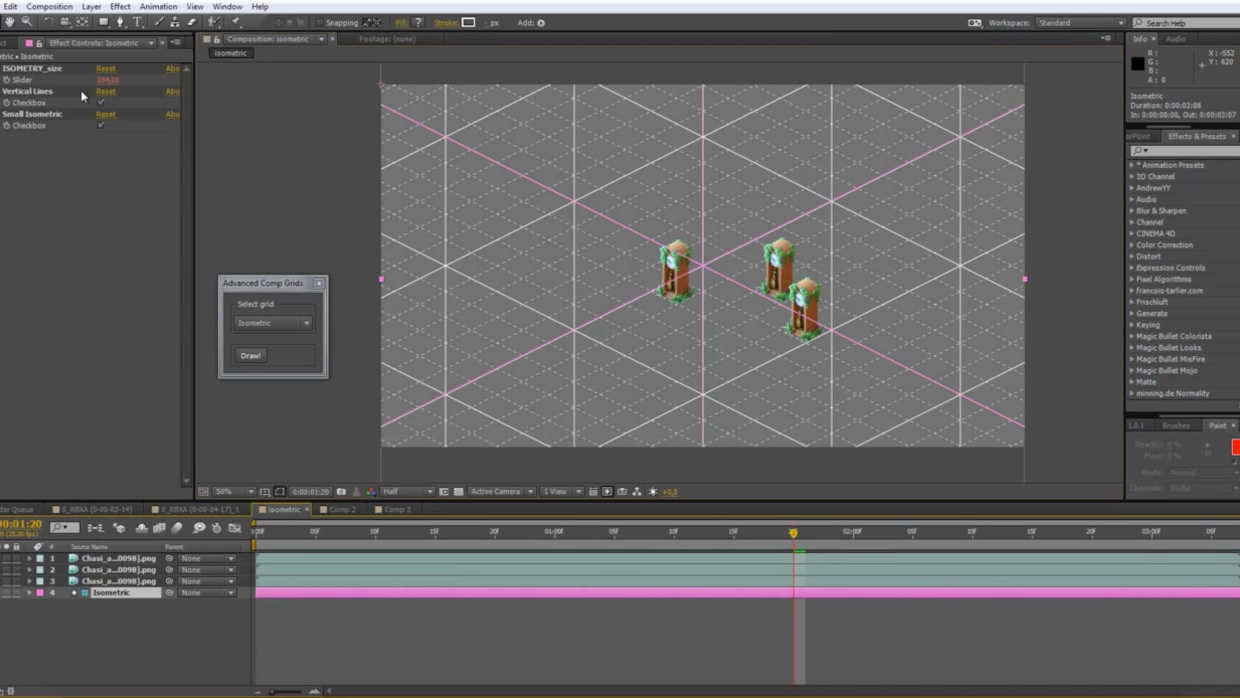Switch to the Audio panel tab

pyautogui.click(x=1175, y=39)
